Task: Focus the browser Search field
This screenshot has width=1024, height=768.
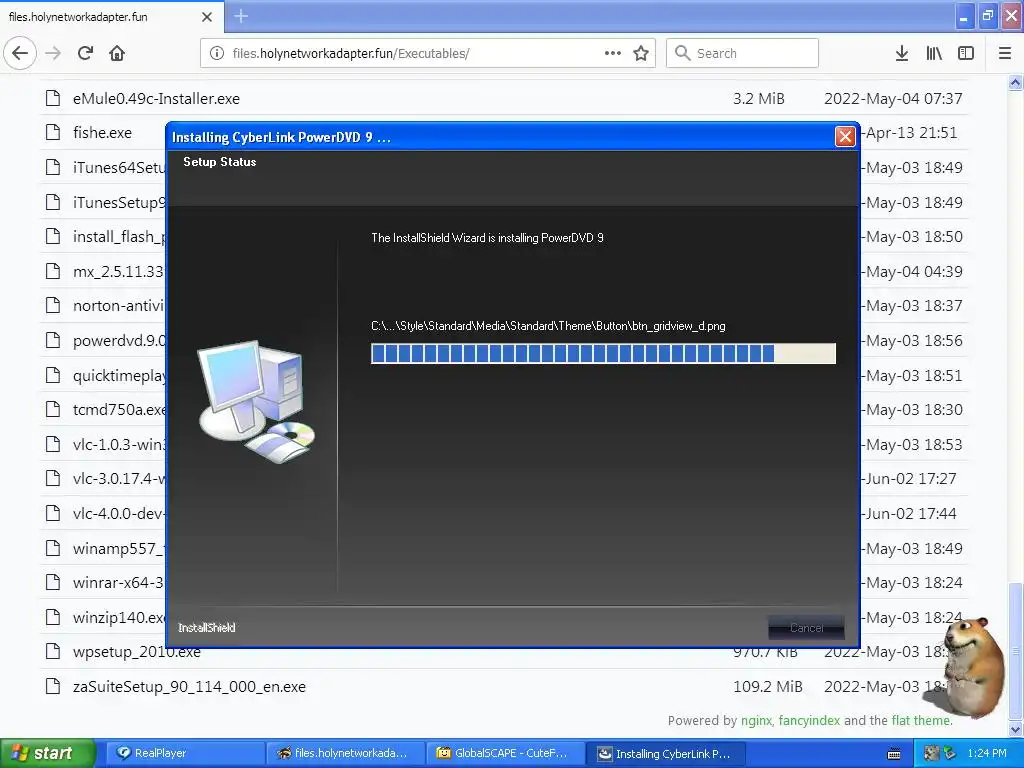Action: (742, 53)
